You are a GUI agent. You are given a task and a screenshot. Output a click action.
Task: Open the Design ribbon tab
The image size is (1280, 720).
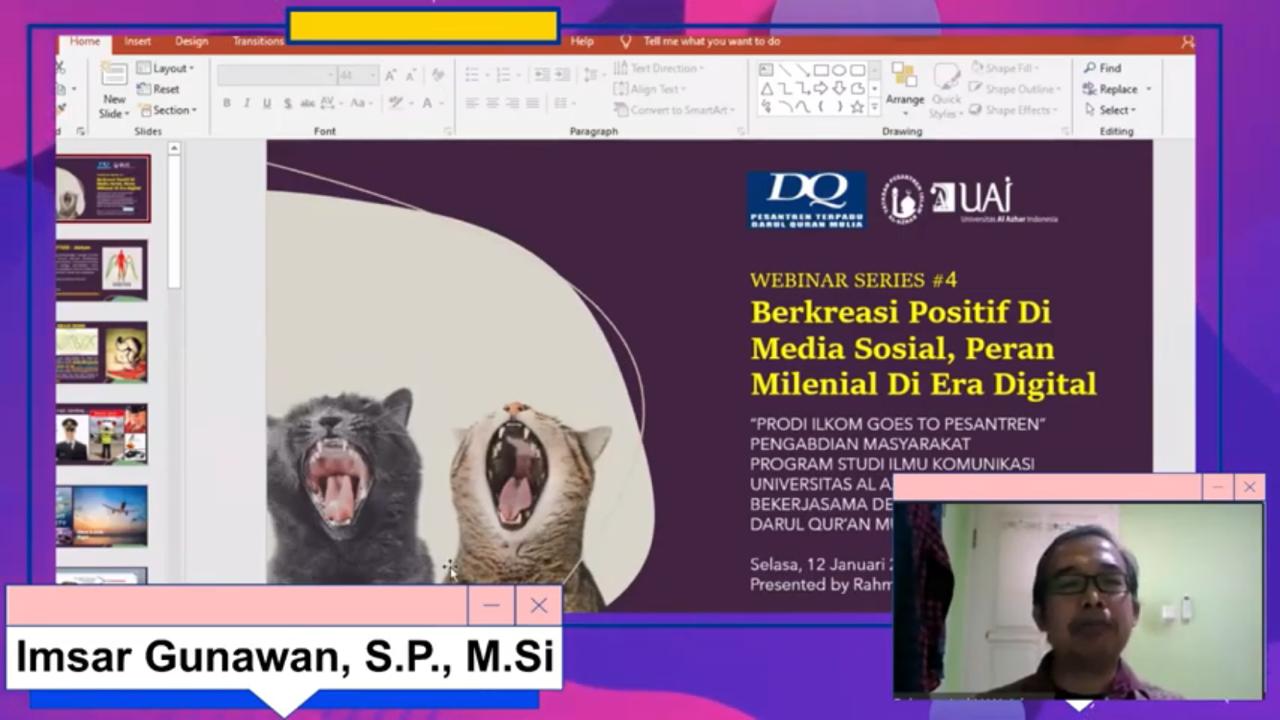191,41
